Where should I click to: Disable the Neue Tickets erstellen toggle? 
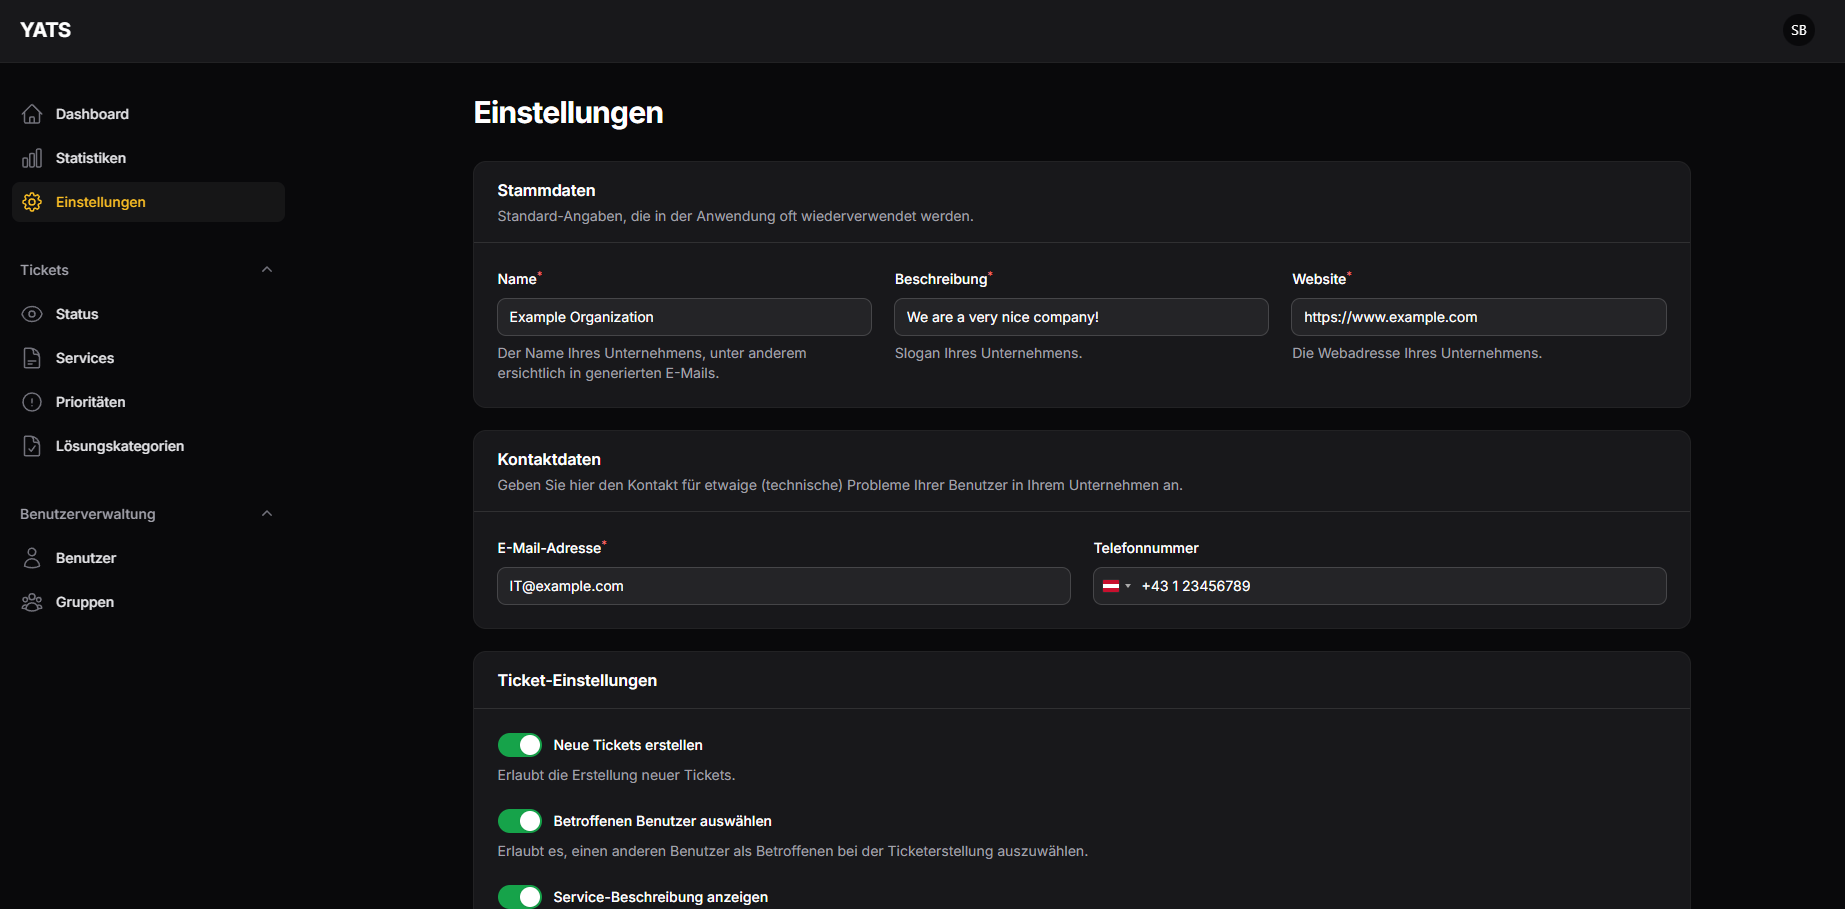tap(519, 744)
